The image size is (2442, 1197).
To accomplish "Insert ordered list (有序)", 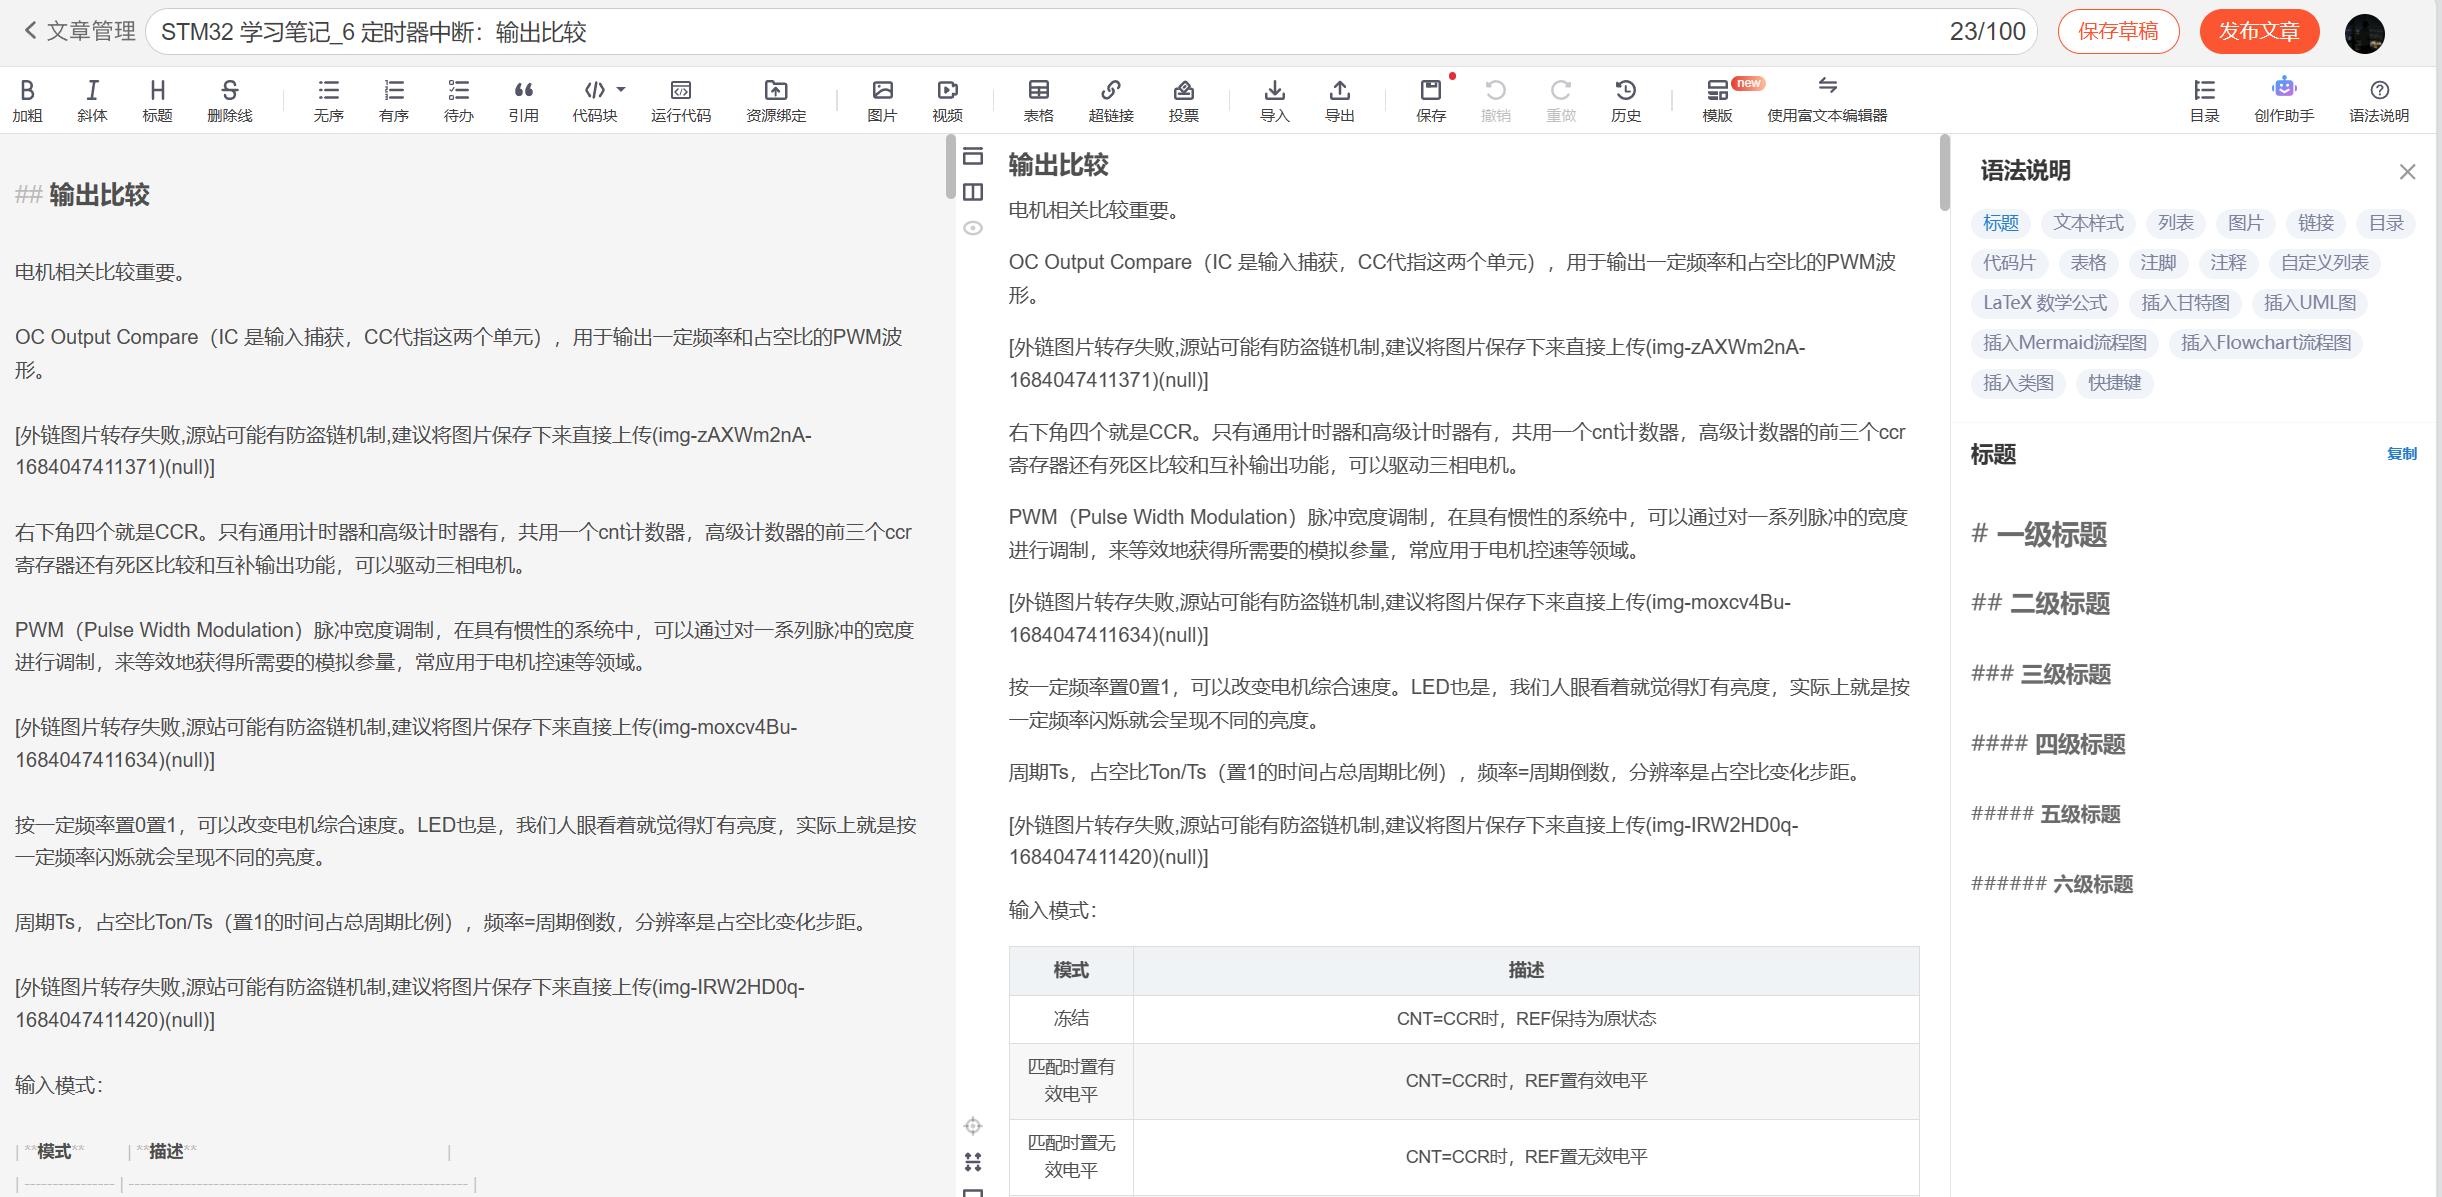I will coord(394,100).
